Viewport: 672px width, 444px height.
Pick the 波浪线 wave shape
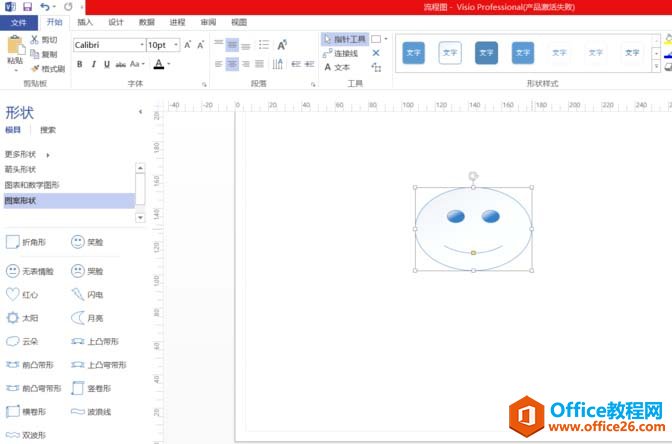point(91,411)
